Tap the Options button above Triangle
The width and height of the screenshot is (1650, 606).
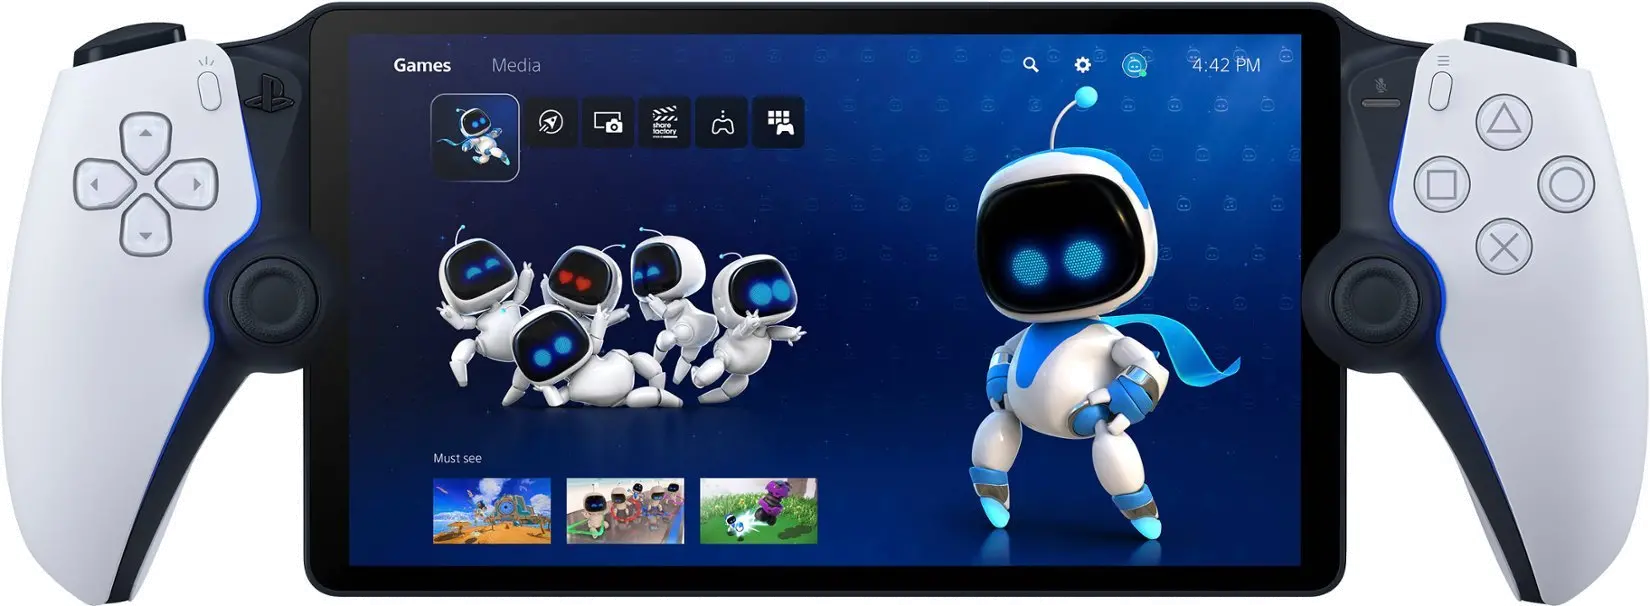tap(1440, 90)
